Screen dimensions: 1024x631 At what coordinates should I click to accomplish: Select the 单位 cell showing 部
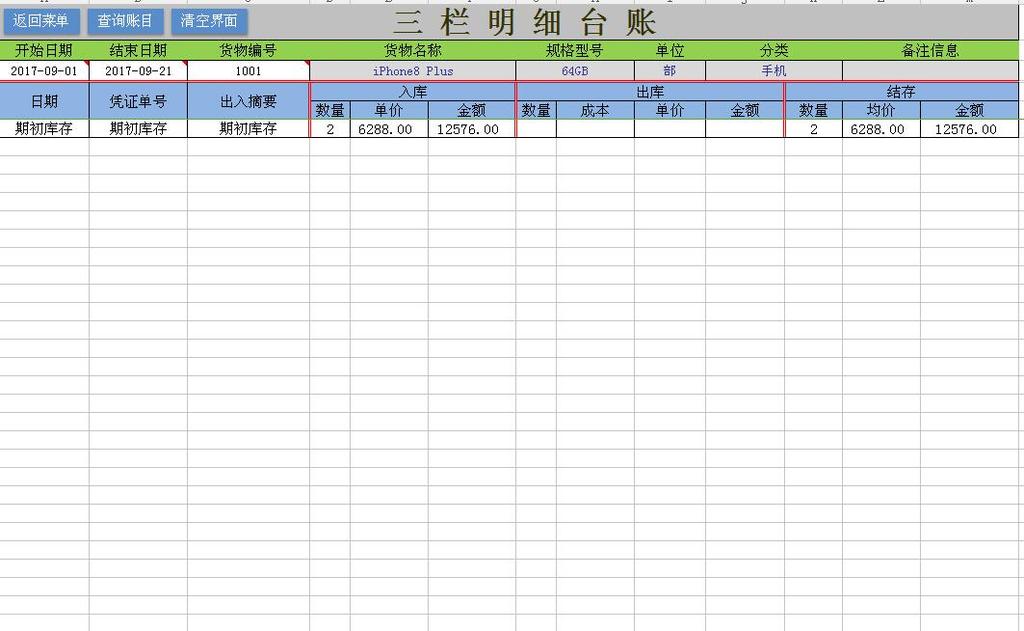point(668,70)
